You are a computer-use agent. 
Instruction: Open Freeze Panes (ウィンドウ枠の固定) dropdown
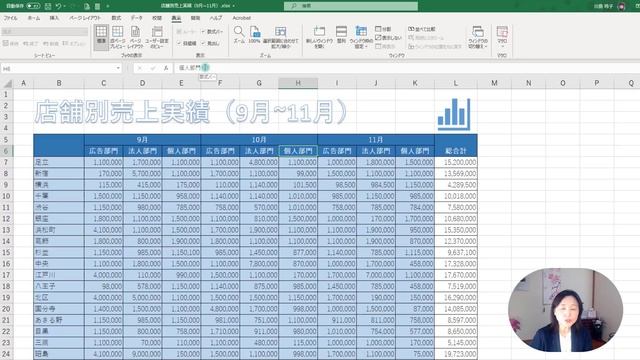361,37
